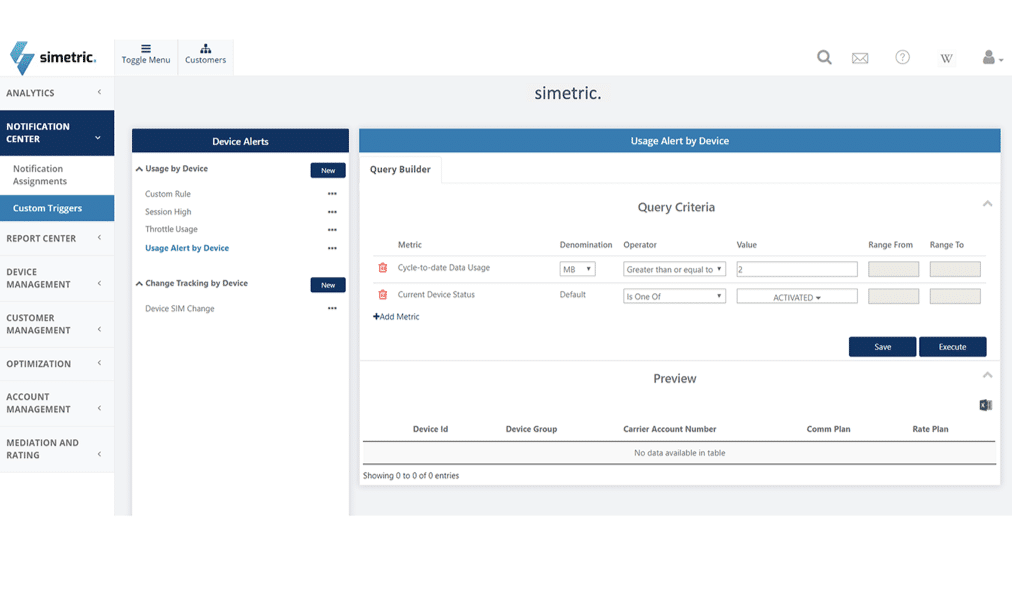
Task: Open search with the magnifier icon
Action: click(x=824, y=57)
